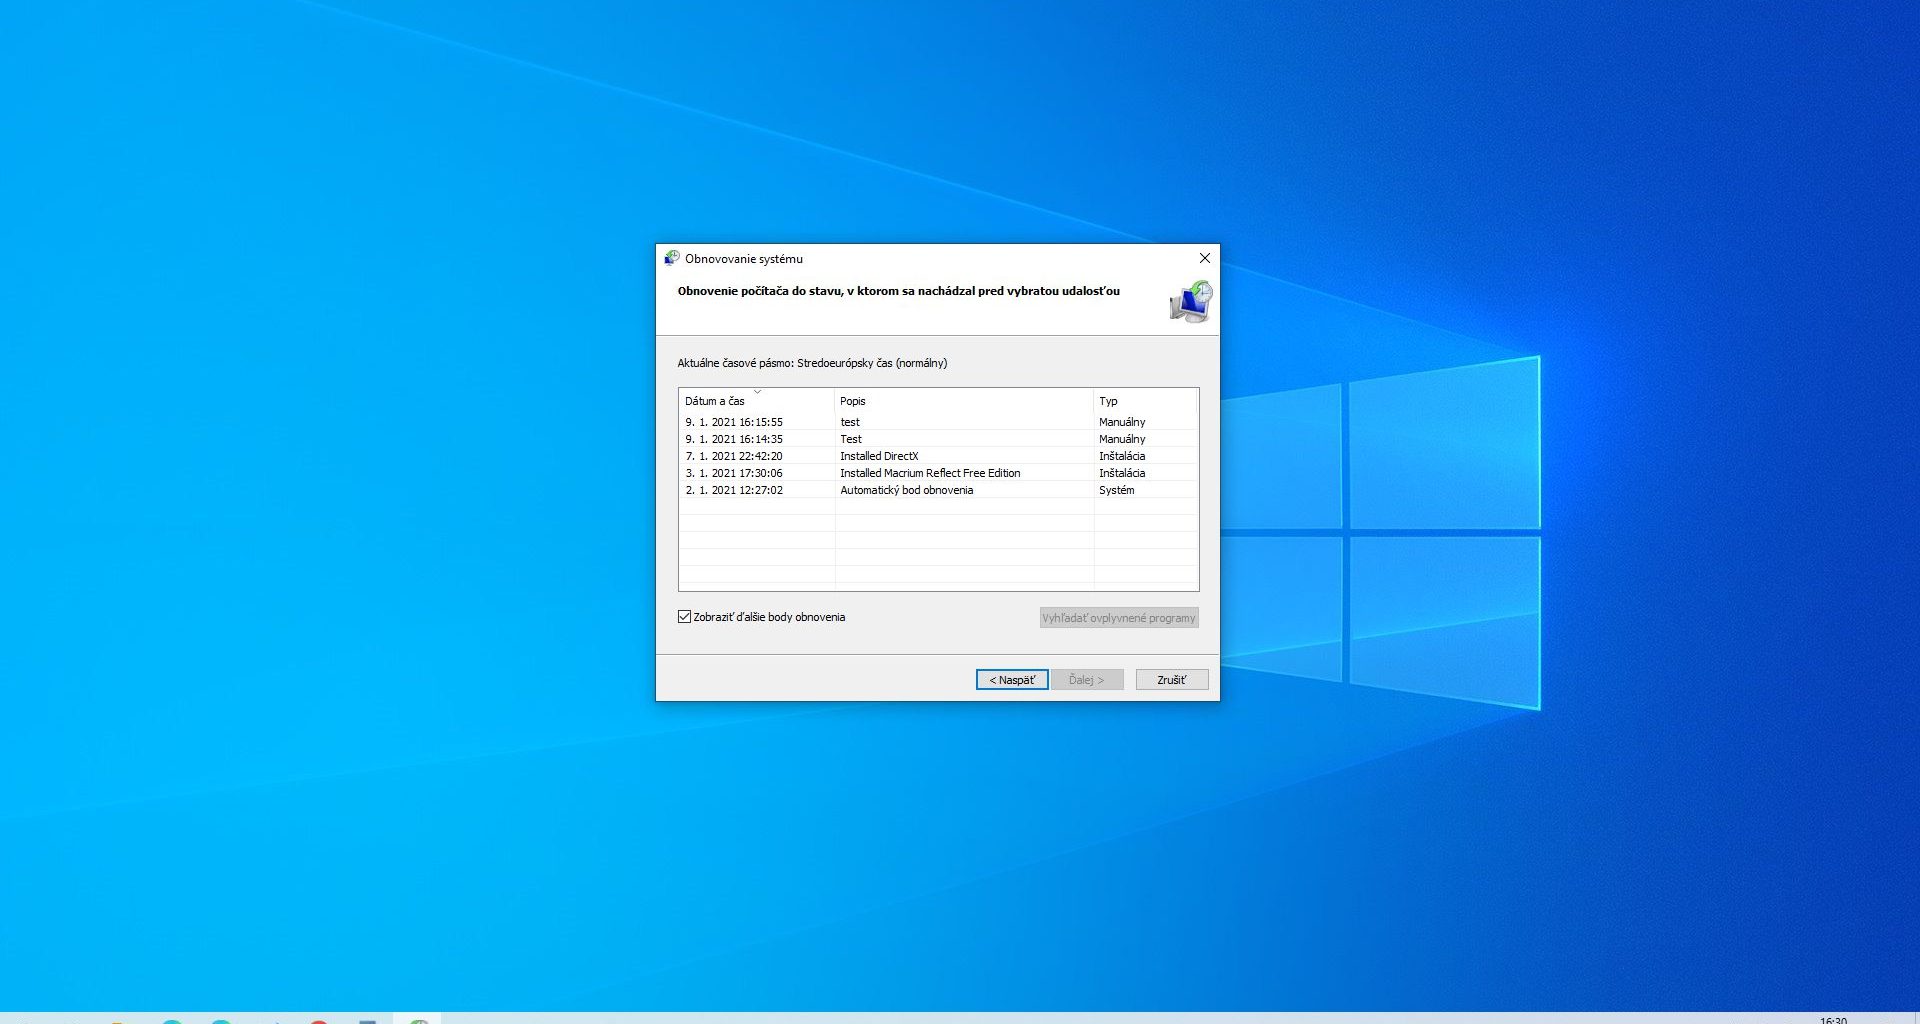Click empty area below restore point rows
Image resolution: width=1920 pixels, height=1024 pixels.
[x=938, y=550]
